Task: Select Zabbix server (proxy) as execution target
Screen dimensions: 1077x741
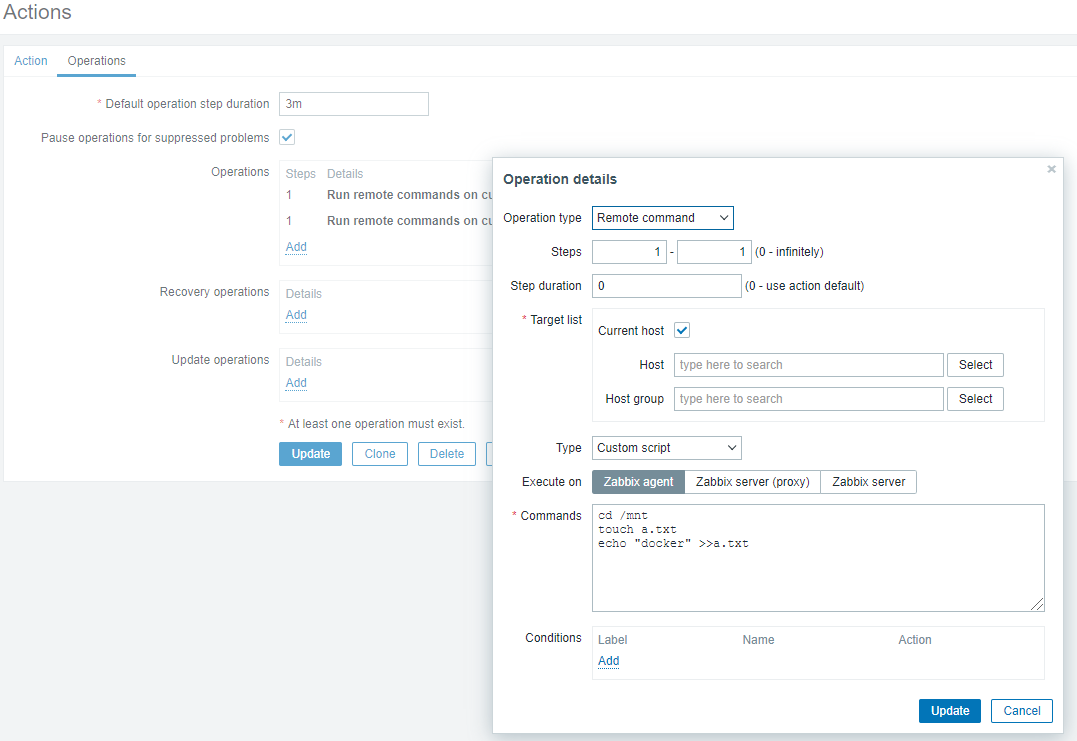Action: pyautogui.click(x=751, y=481)
